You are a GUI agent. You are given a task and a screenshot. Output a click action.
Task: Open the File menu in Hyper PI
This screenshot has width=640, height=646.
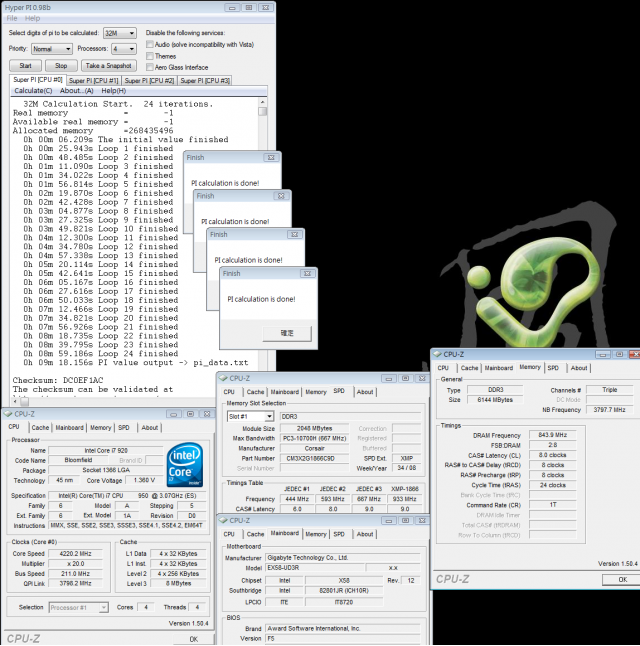(x=12, y=18)
